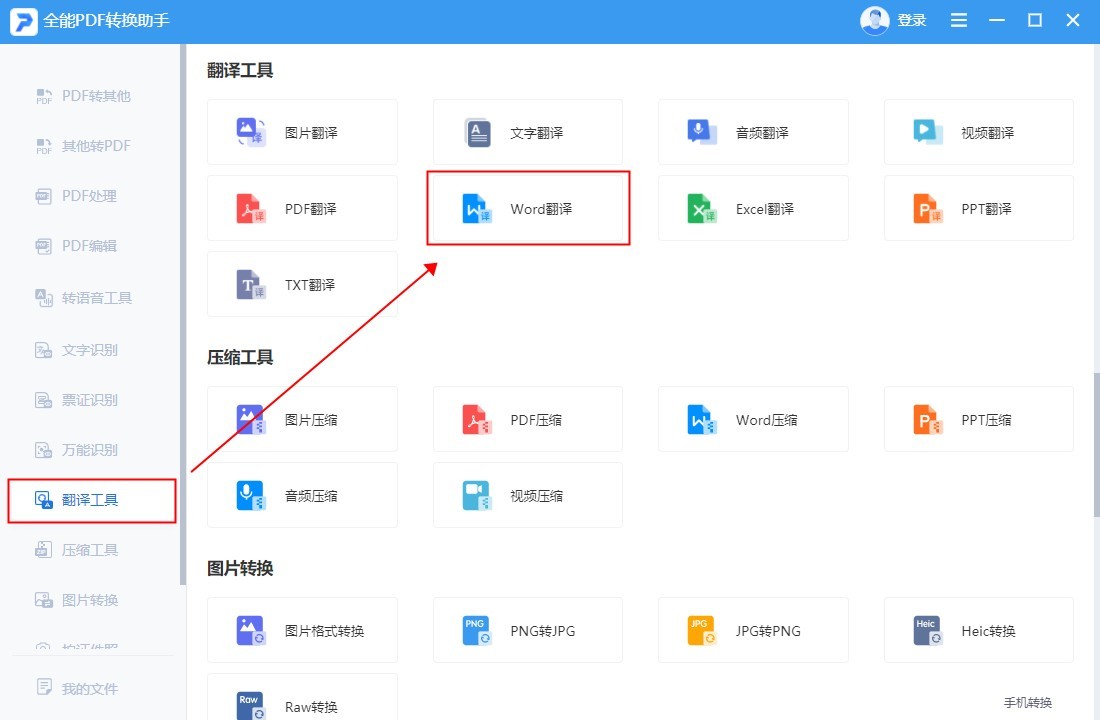Viewport: 1100px width, 720px height.
Task: Click the 图片翻译 icon
Action: click(250, 132)
